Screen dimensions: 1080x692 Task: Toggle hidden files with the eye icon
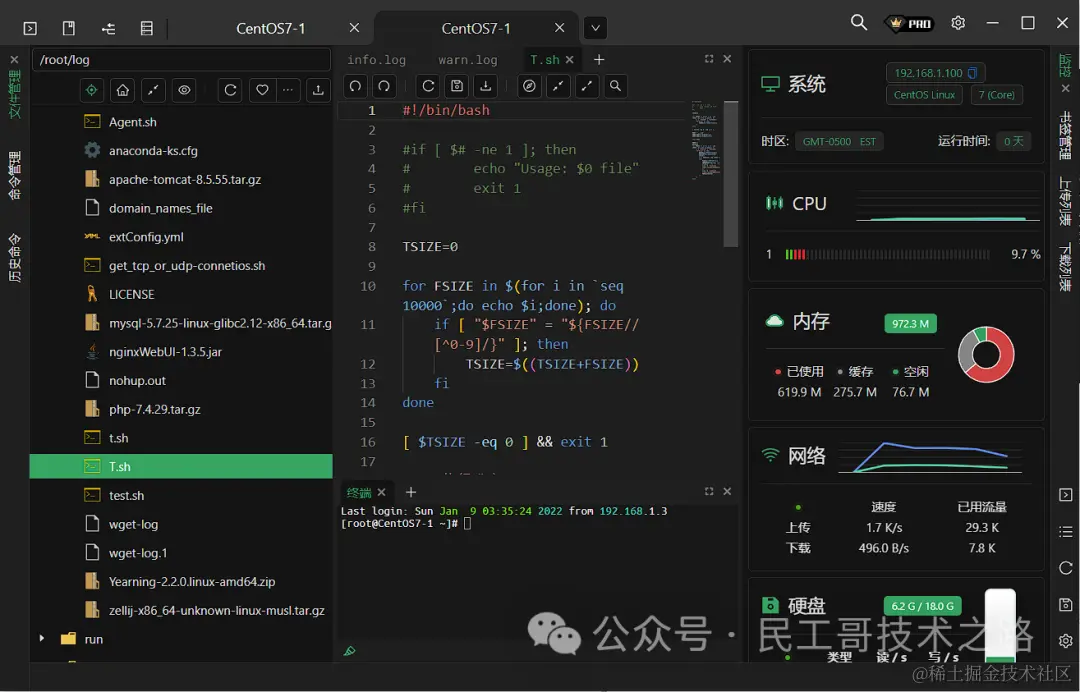coord(184,90)
